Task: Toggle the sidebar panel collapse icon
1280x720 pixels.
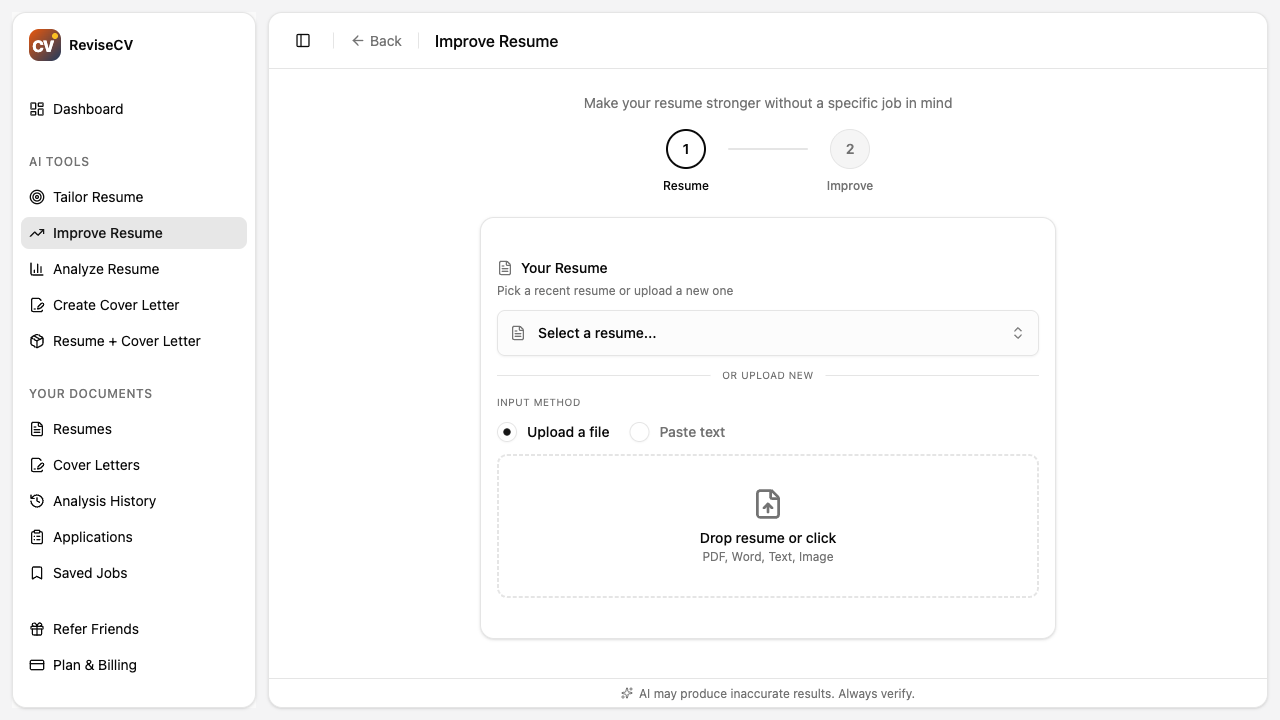Action: [303, 40]
